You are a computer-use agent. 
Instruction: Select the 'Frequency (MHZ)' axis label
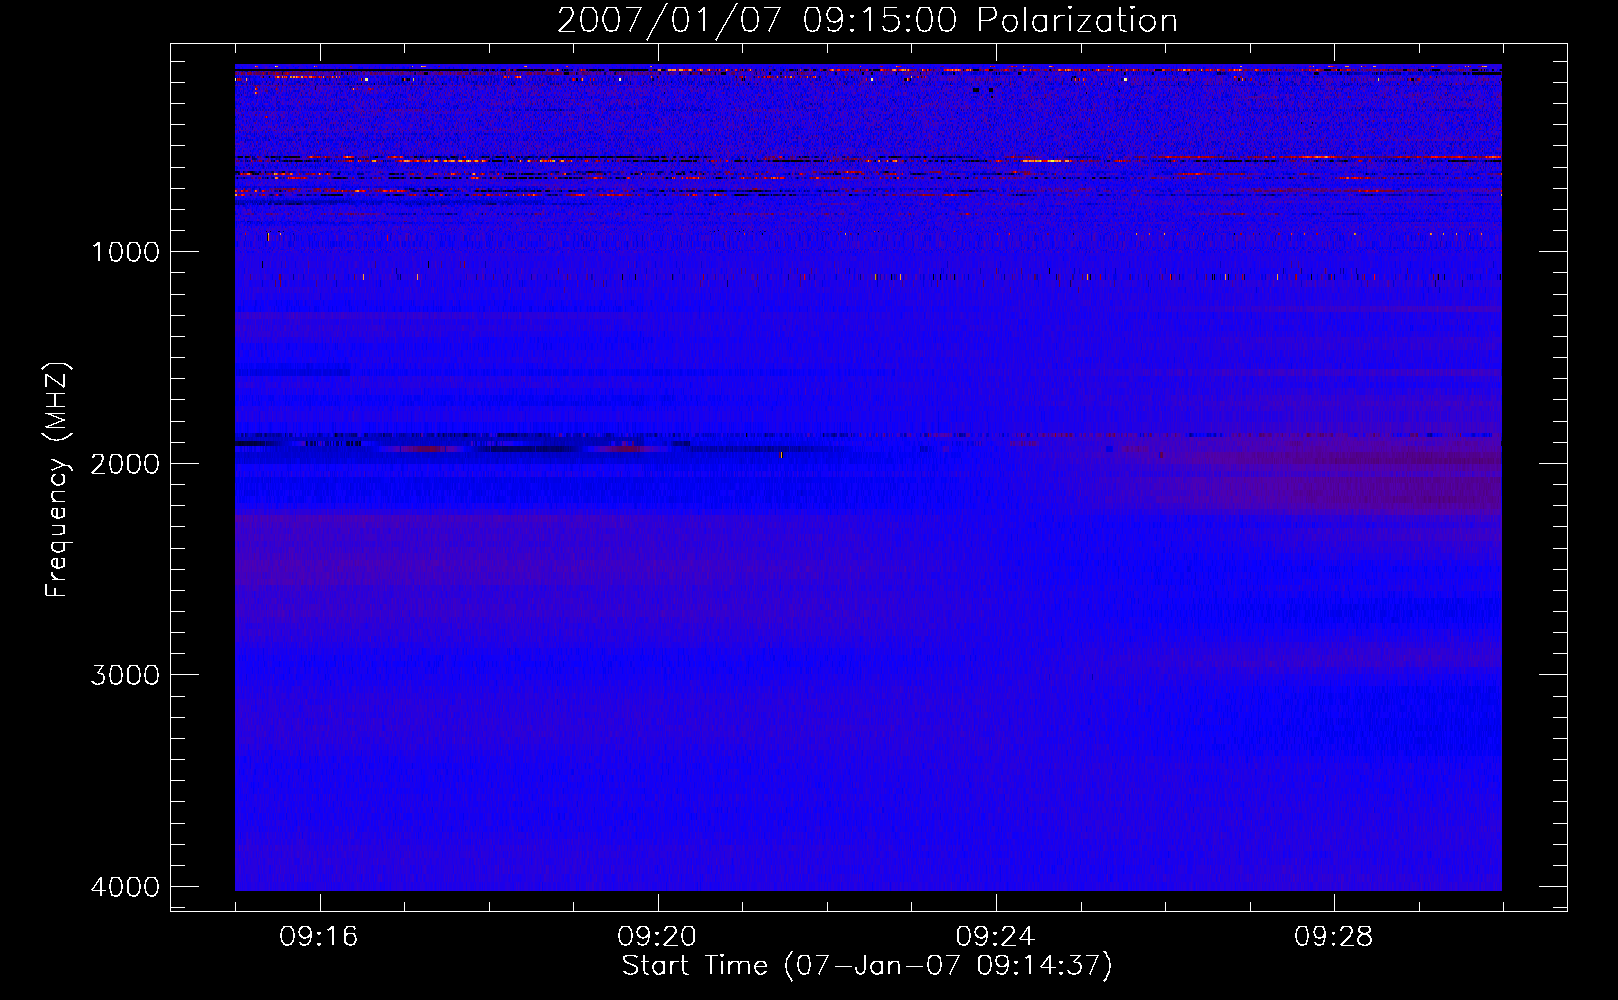[x=58, y=479]
